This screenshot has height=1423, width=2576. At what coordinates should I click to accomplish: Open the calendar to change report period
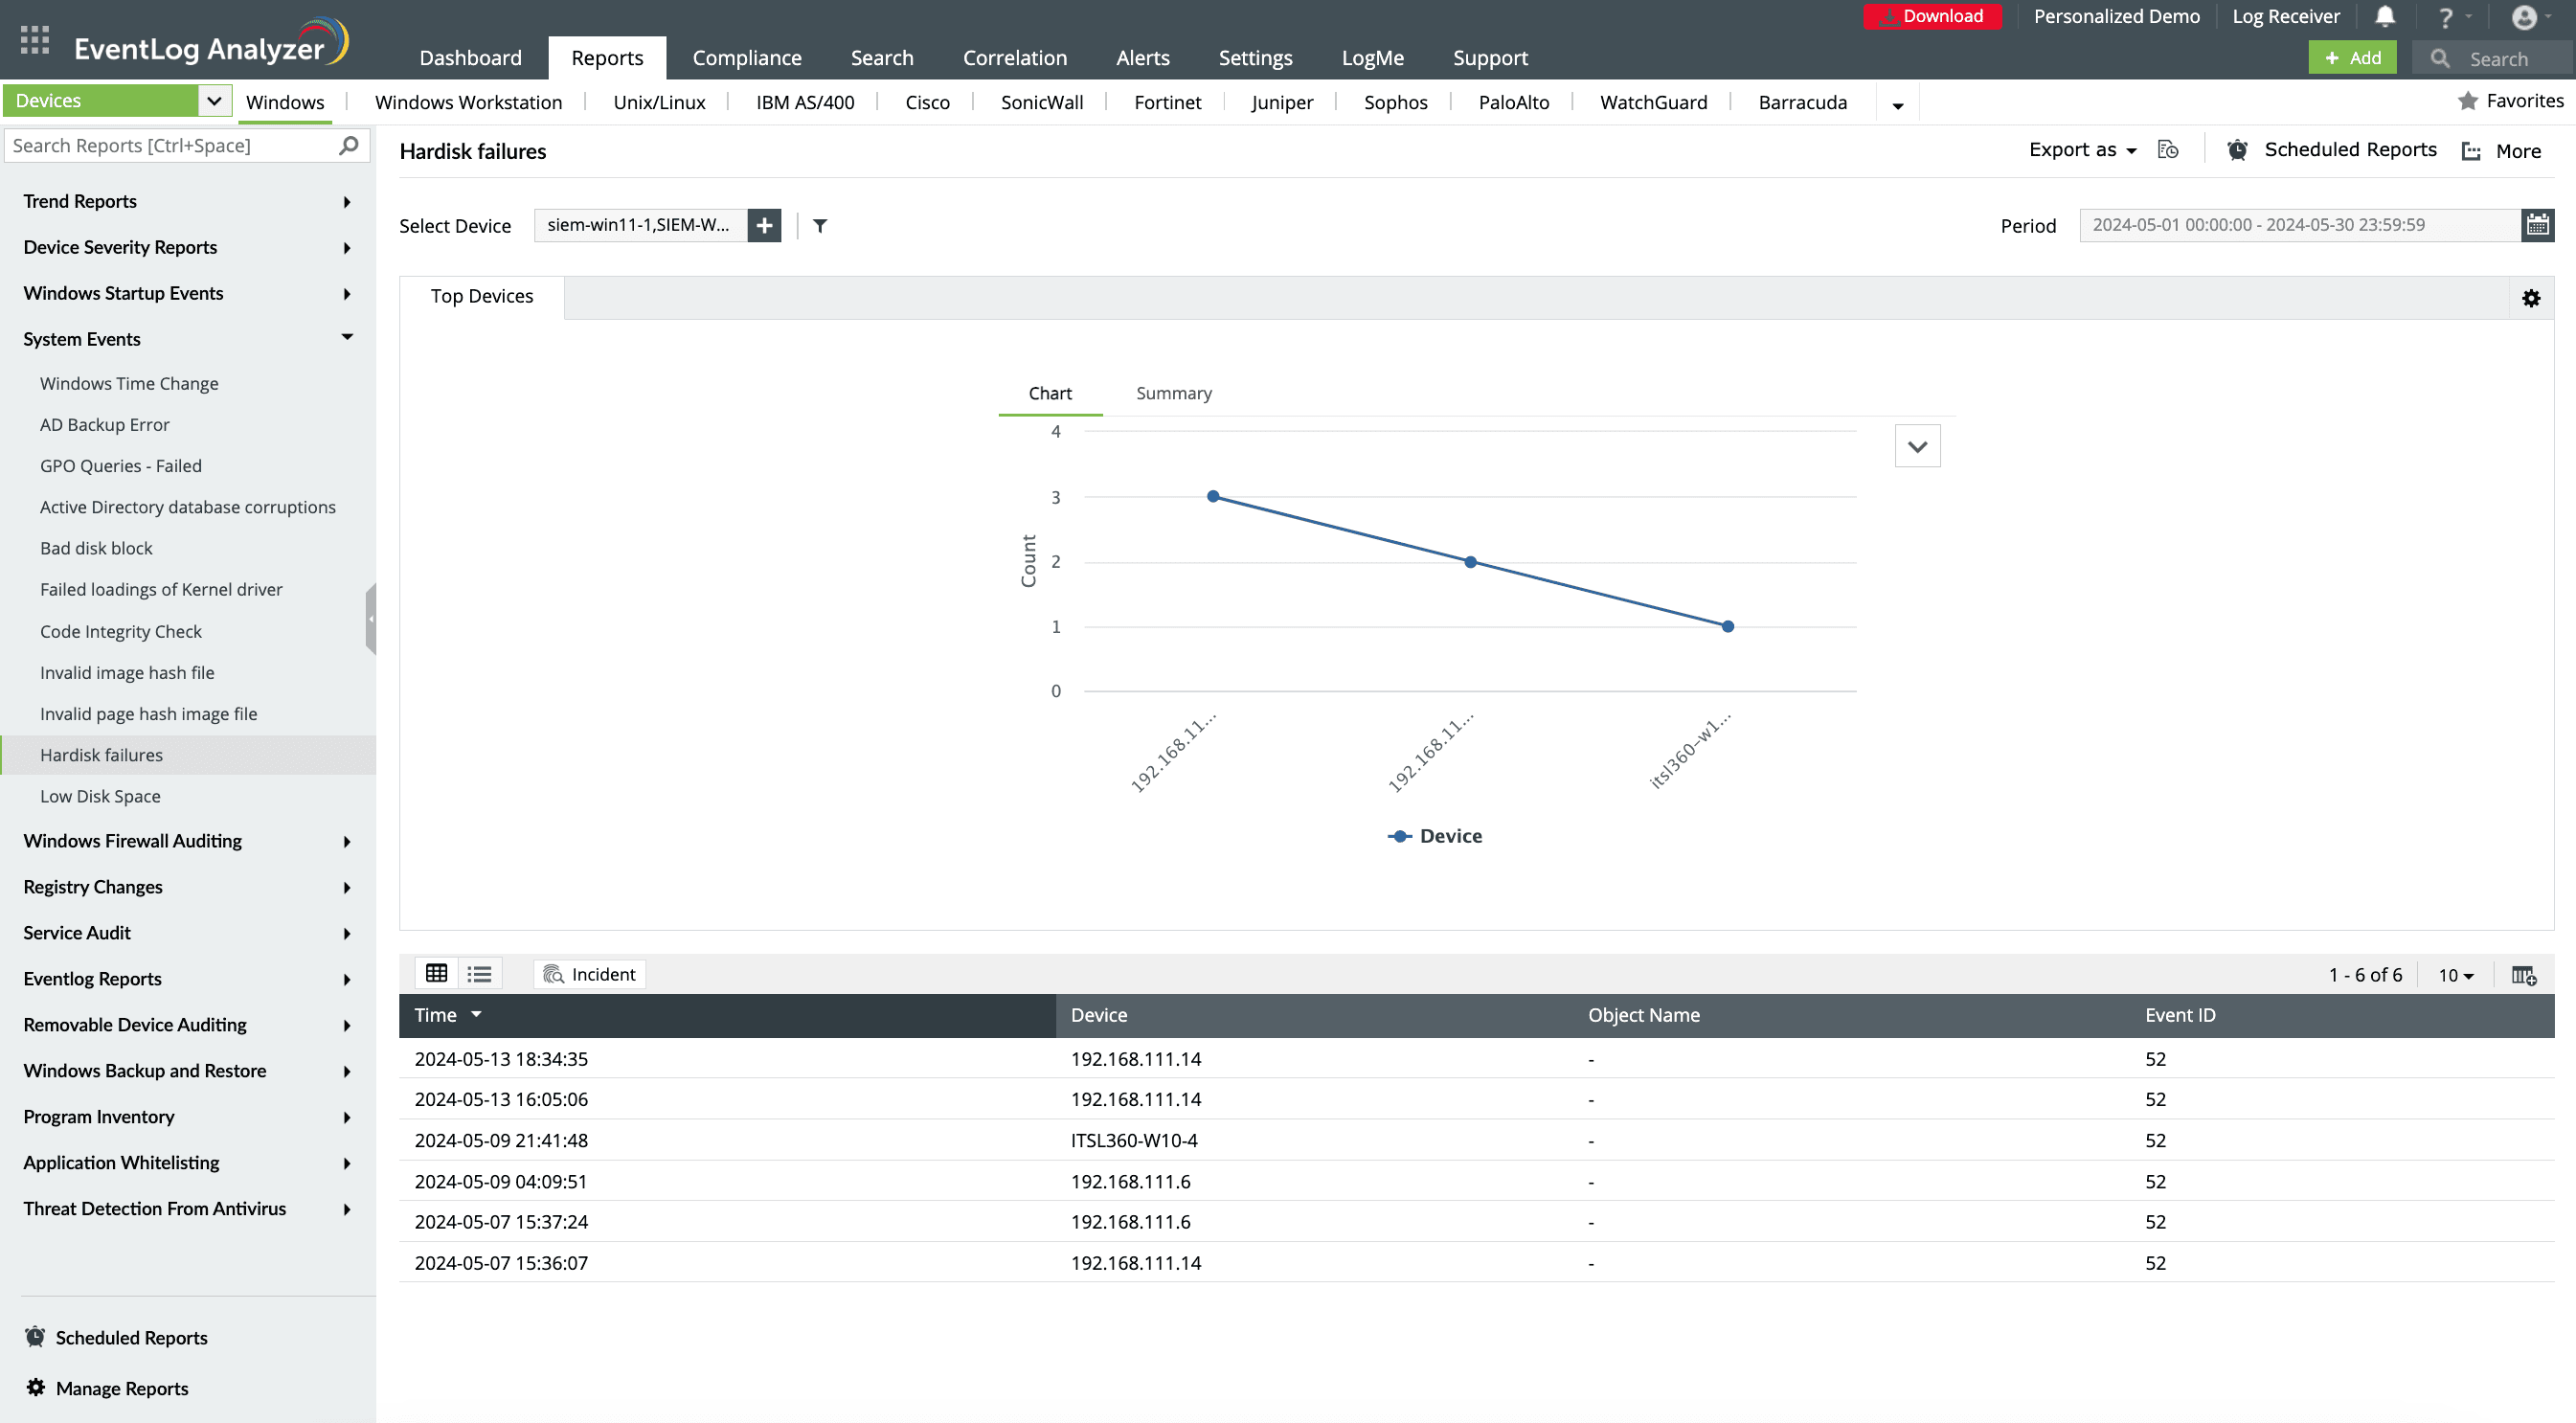tap(2538, 224)
